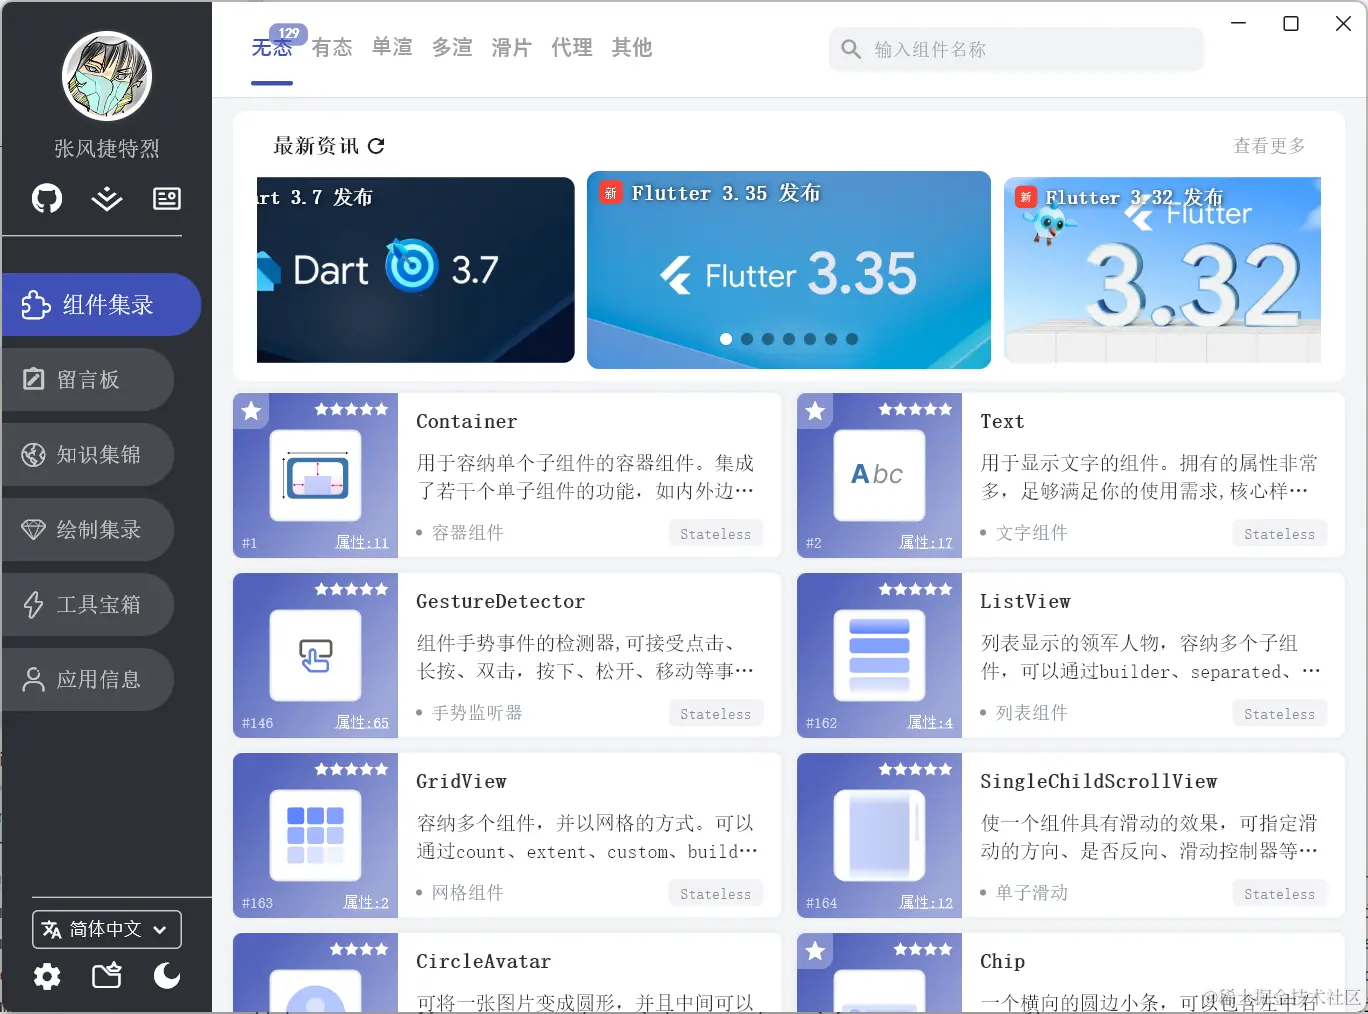The image size is (1368, 1014).
Task: Click the search magnifier icon
Action: 851,49
